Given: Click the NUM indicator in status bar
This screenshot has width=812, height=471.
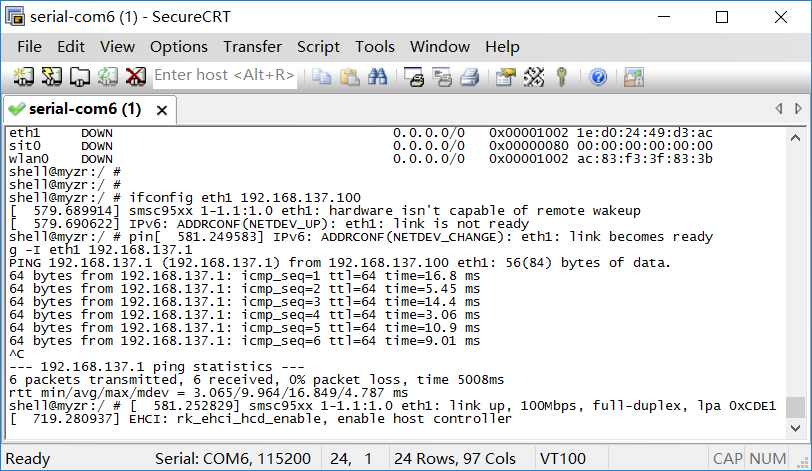Looking at the screenshot, I should point(767,459).
